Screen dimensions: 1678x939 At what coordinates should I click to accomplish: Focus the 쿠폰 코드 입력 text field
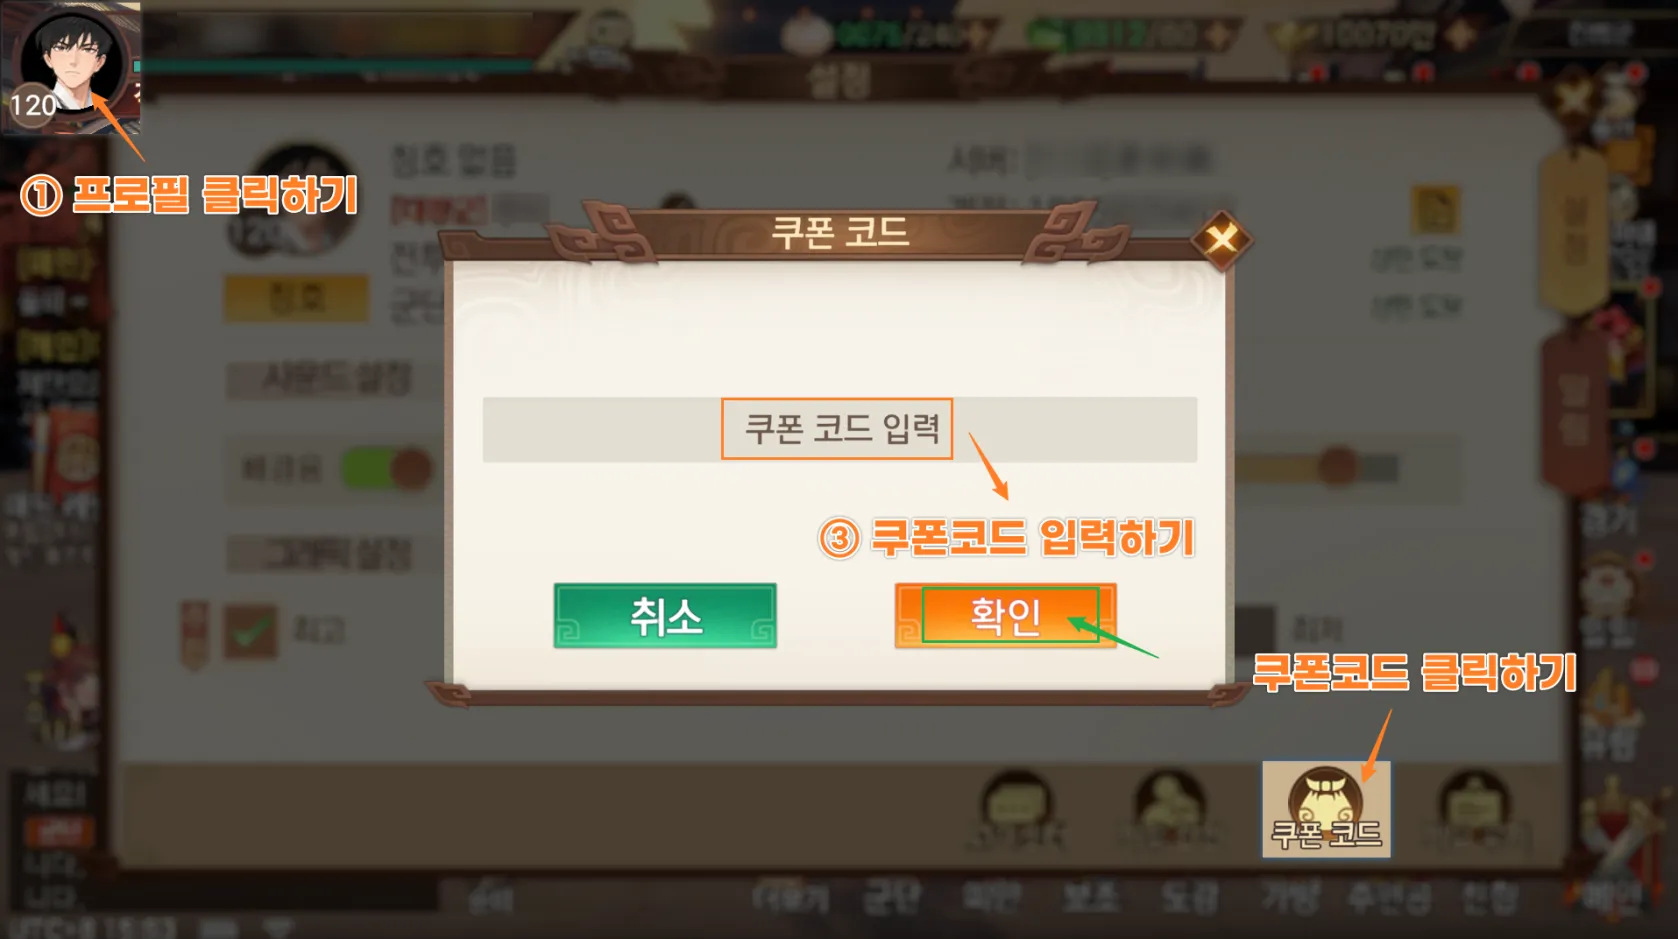839,429
